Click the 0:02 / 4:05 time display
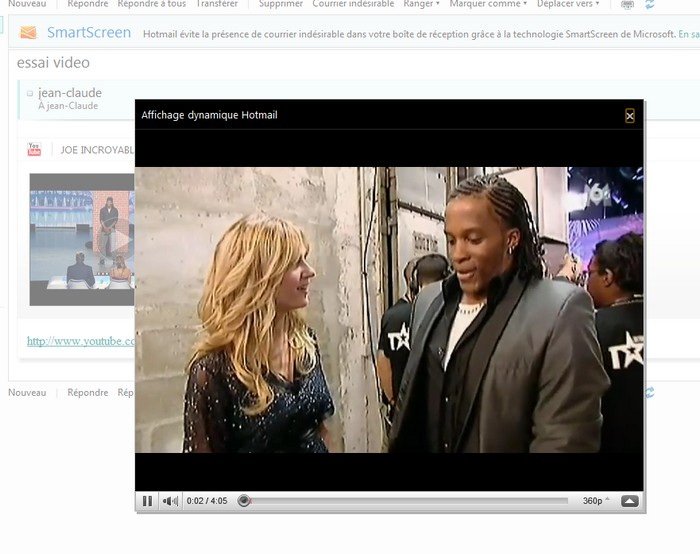Viewport: 700px width, 554px height. (207, 501)
